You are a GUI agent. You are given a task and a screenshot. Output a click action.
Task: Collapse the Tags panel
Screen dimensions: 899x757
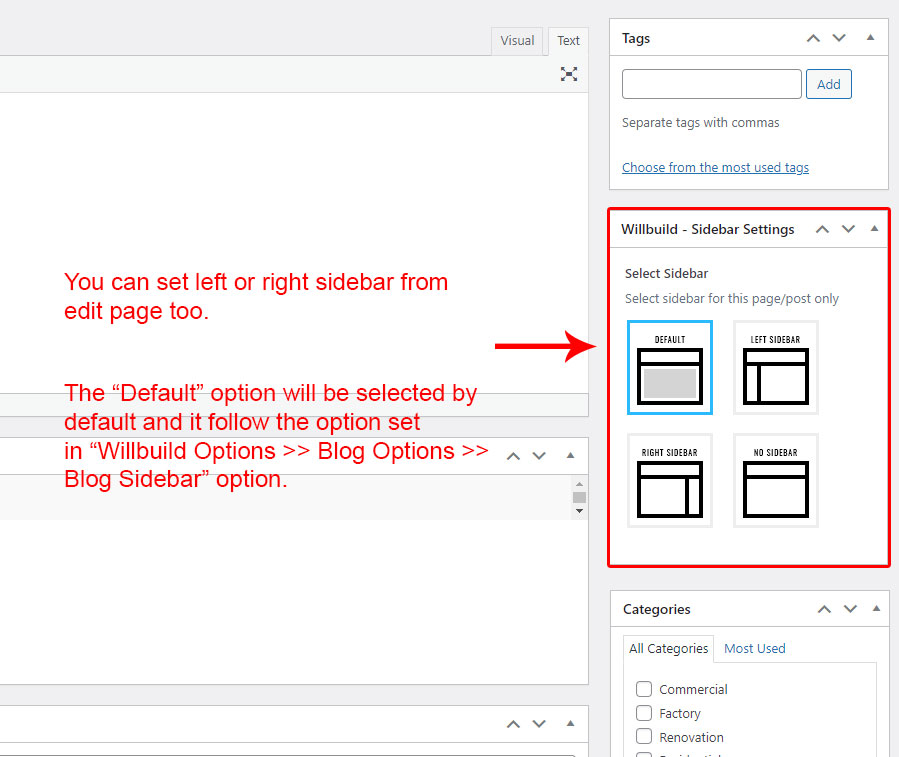click(870, 38)
